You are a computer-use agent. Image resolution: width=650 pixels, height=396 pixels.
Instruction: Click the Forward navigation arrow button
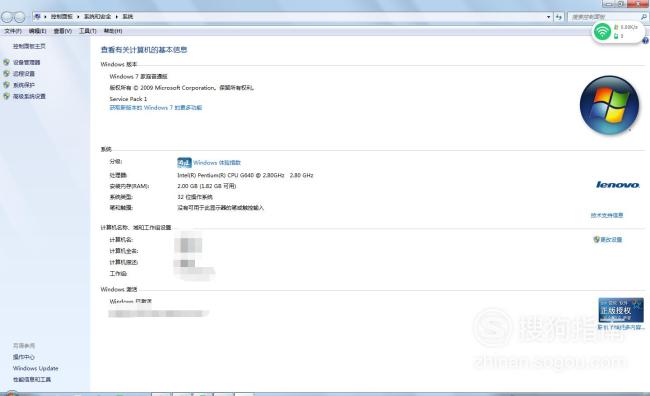click(x=20, y=17)
